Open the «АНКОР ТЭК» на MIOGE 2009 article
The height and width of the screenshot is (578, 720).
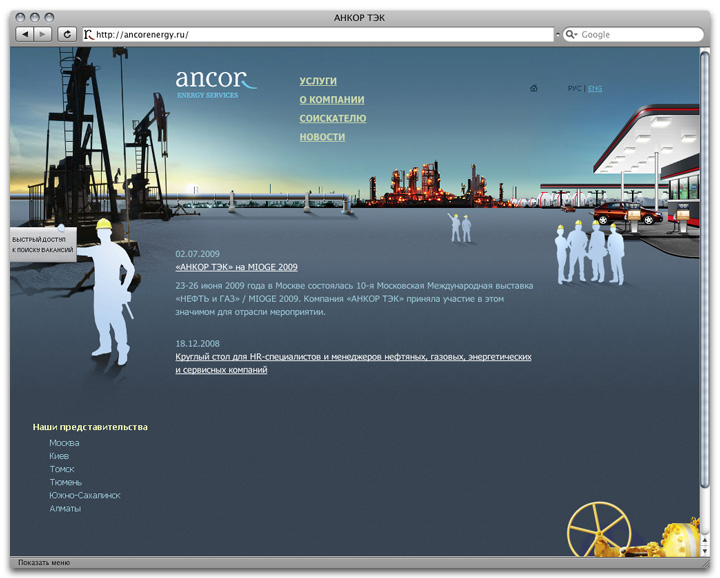click(x=236, y=267)
